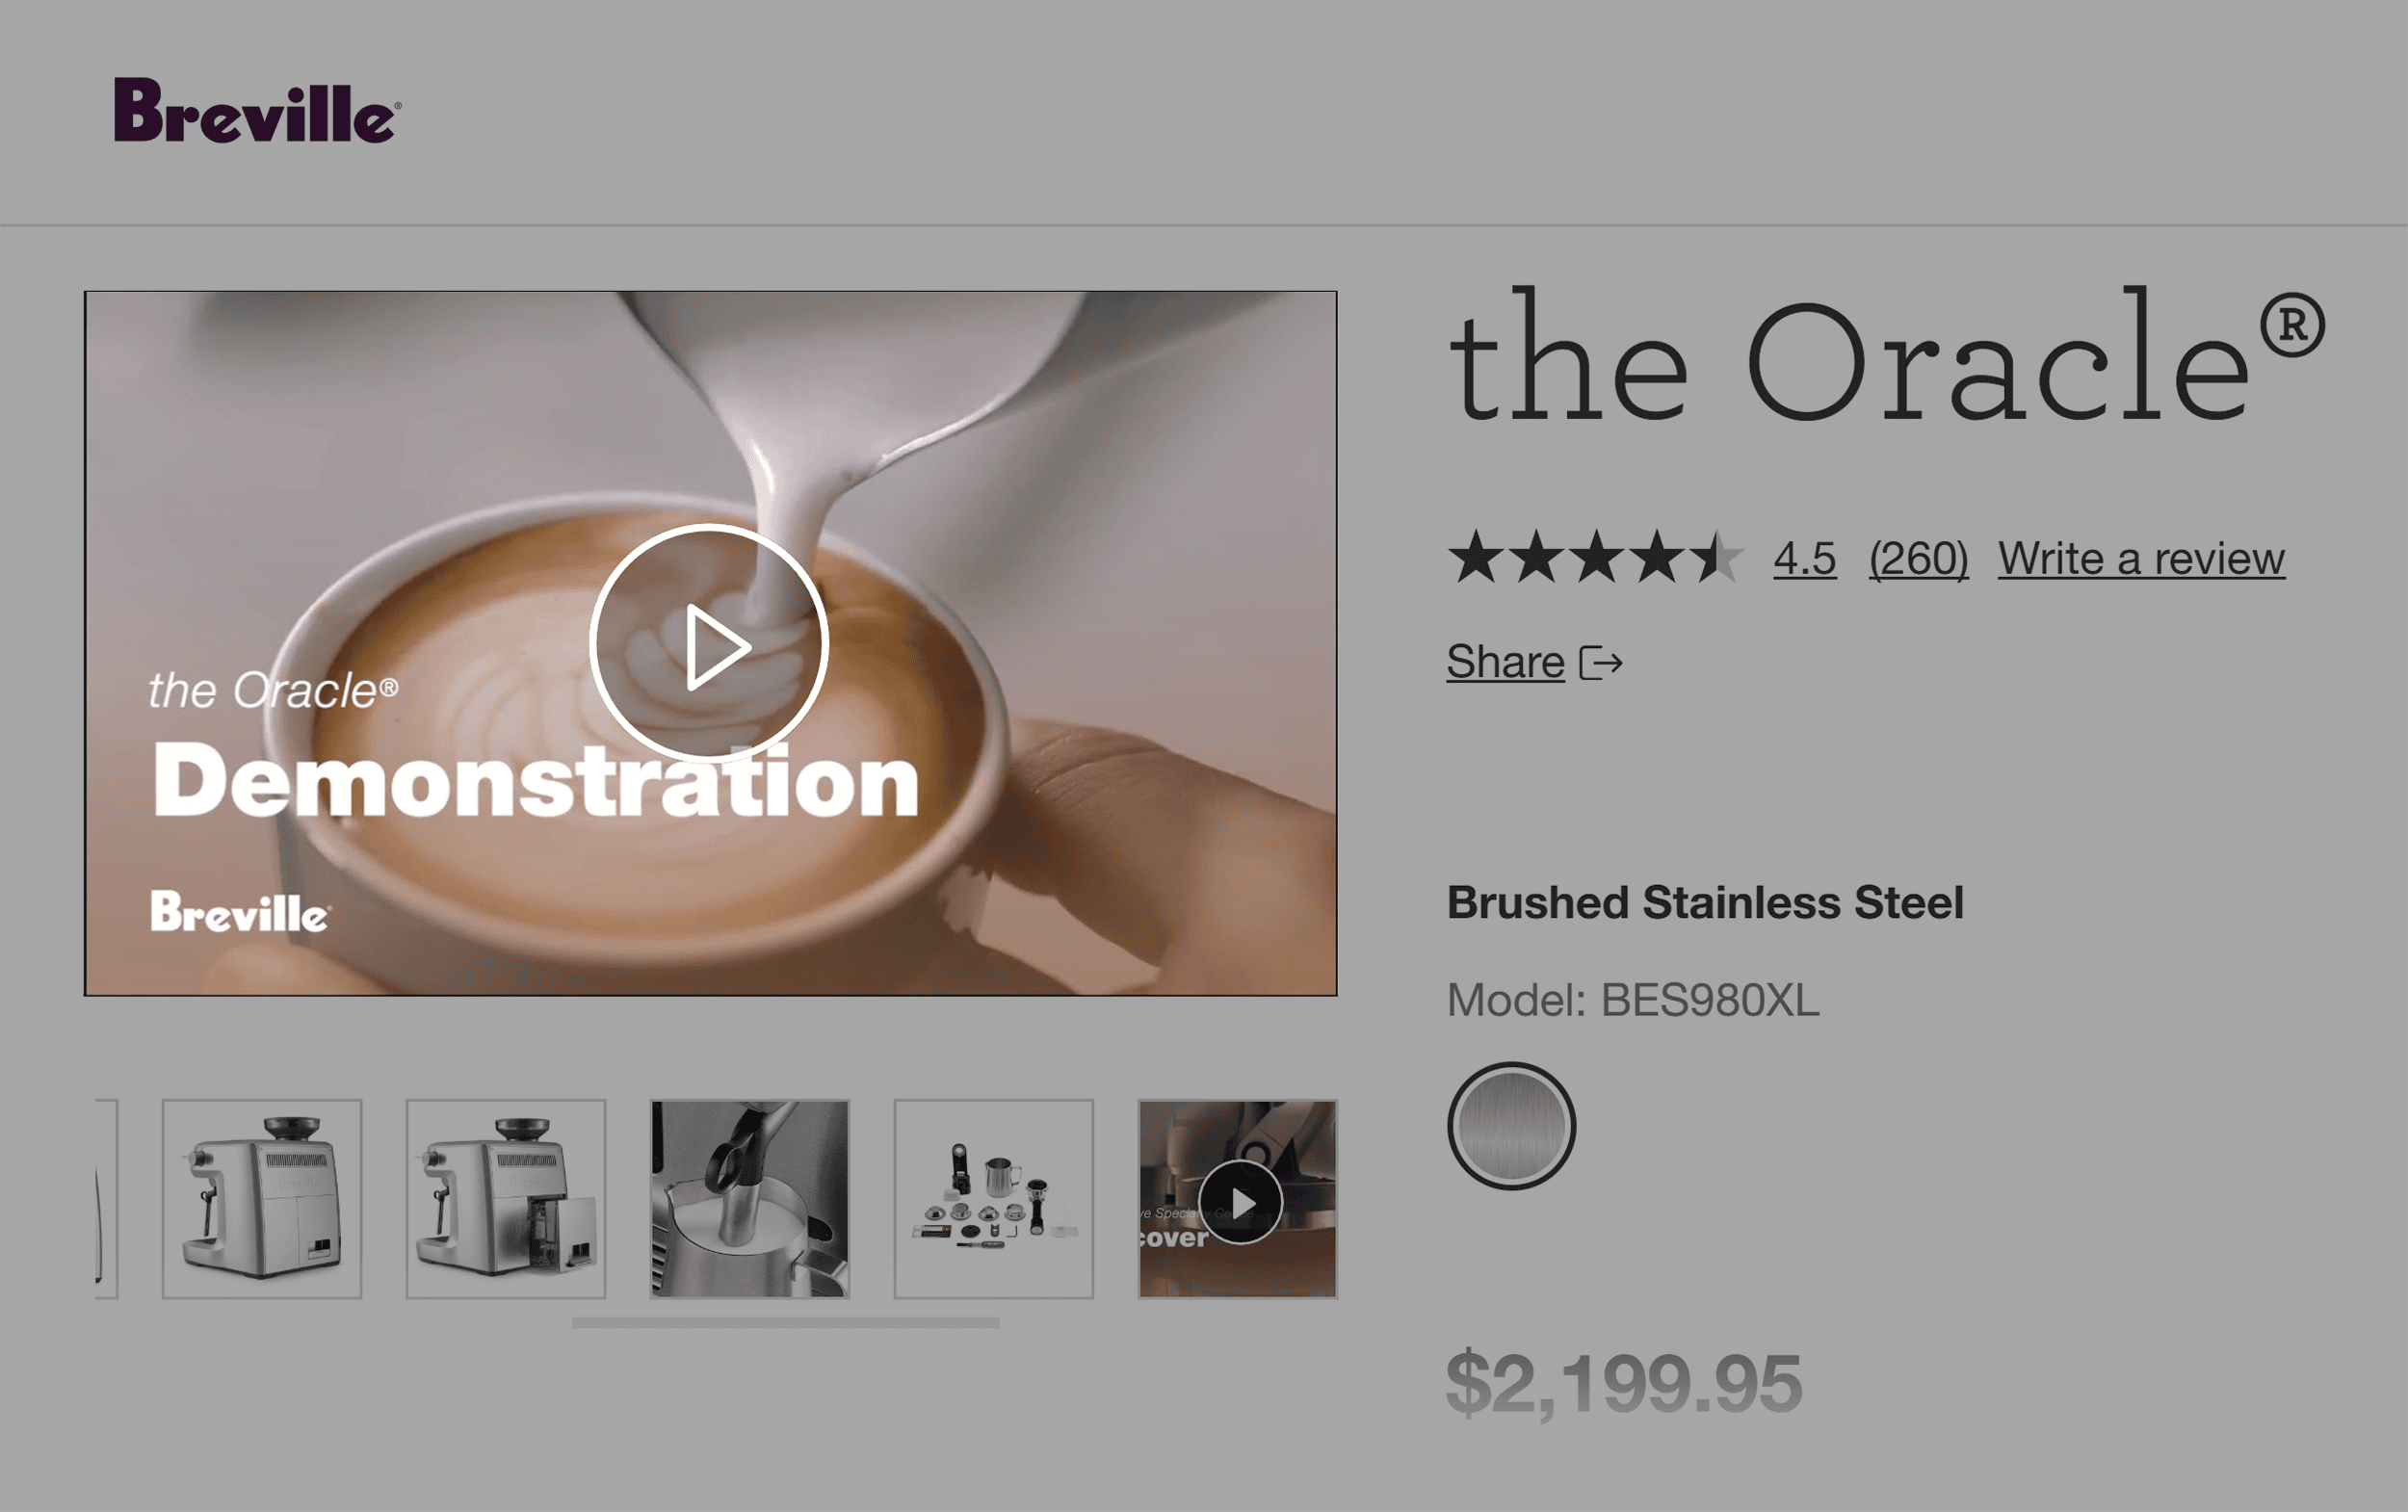Click the partially visible leftmost thumbnail
The image size is (2408, 1512).
tap(105, 1204)
